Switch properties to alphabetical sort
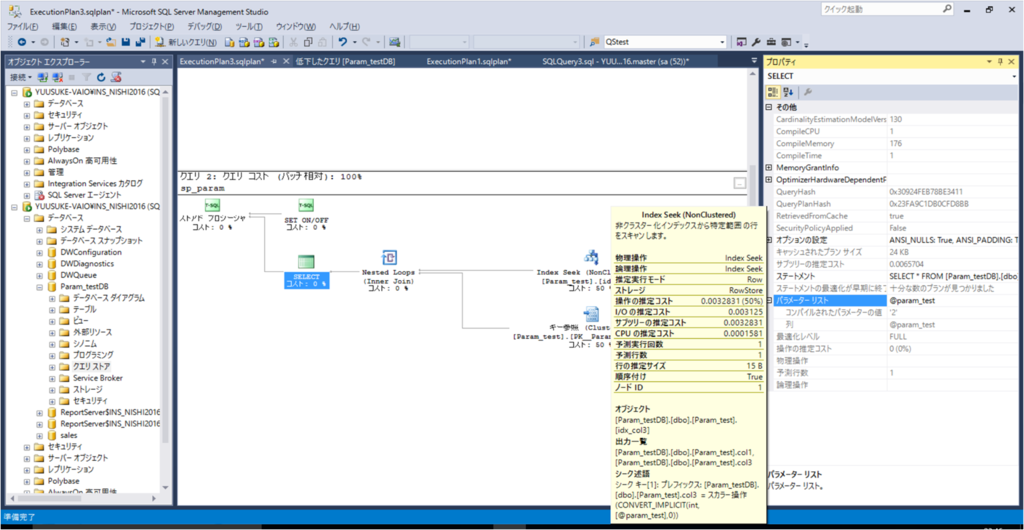This screenshot has width=1024, height=530. tap(788, 91)
